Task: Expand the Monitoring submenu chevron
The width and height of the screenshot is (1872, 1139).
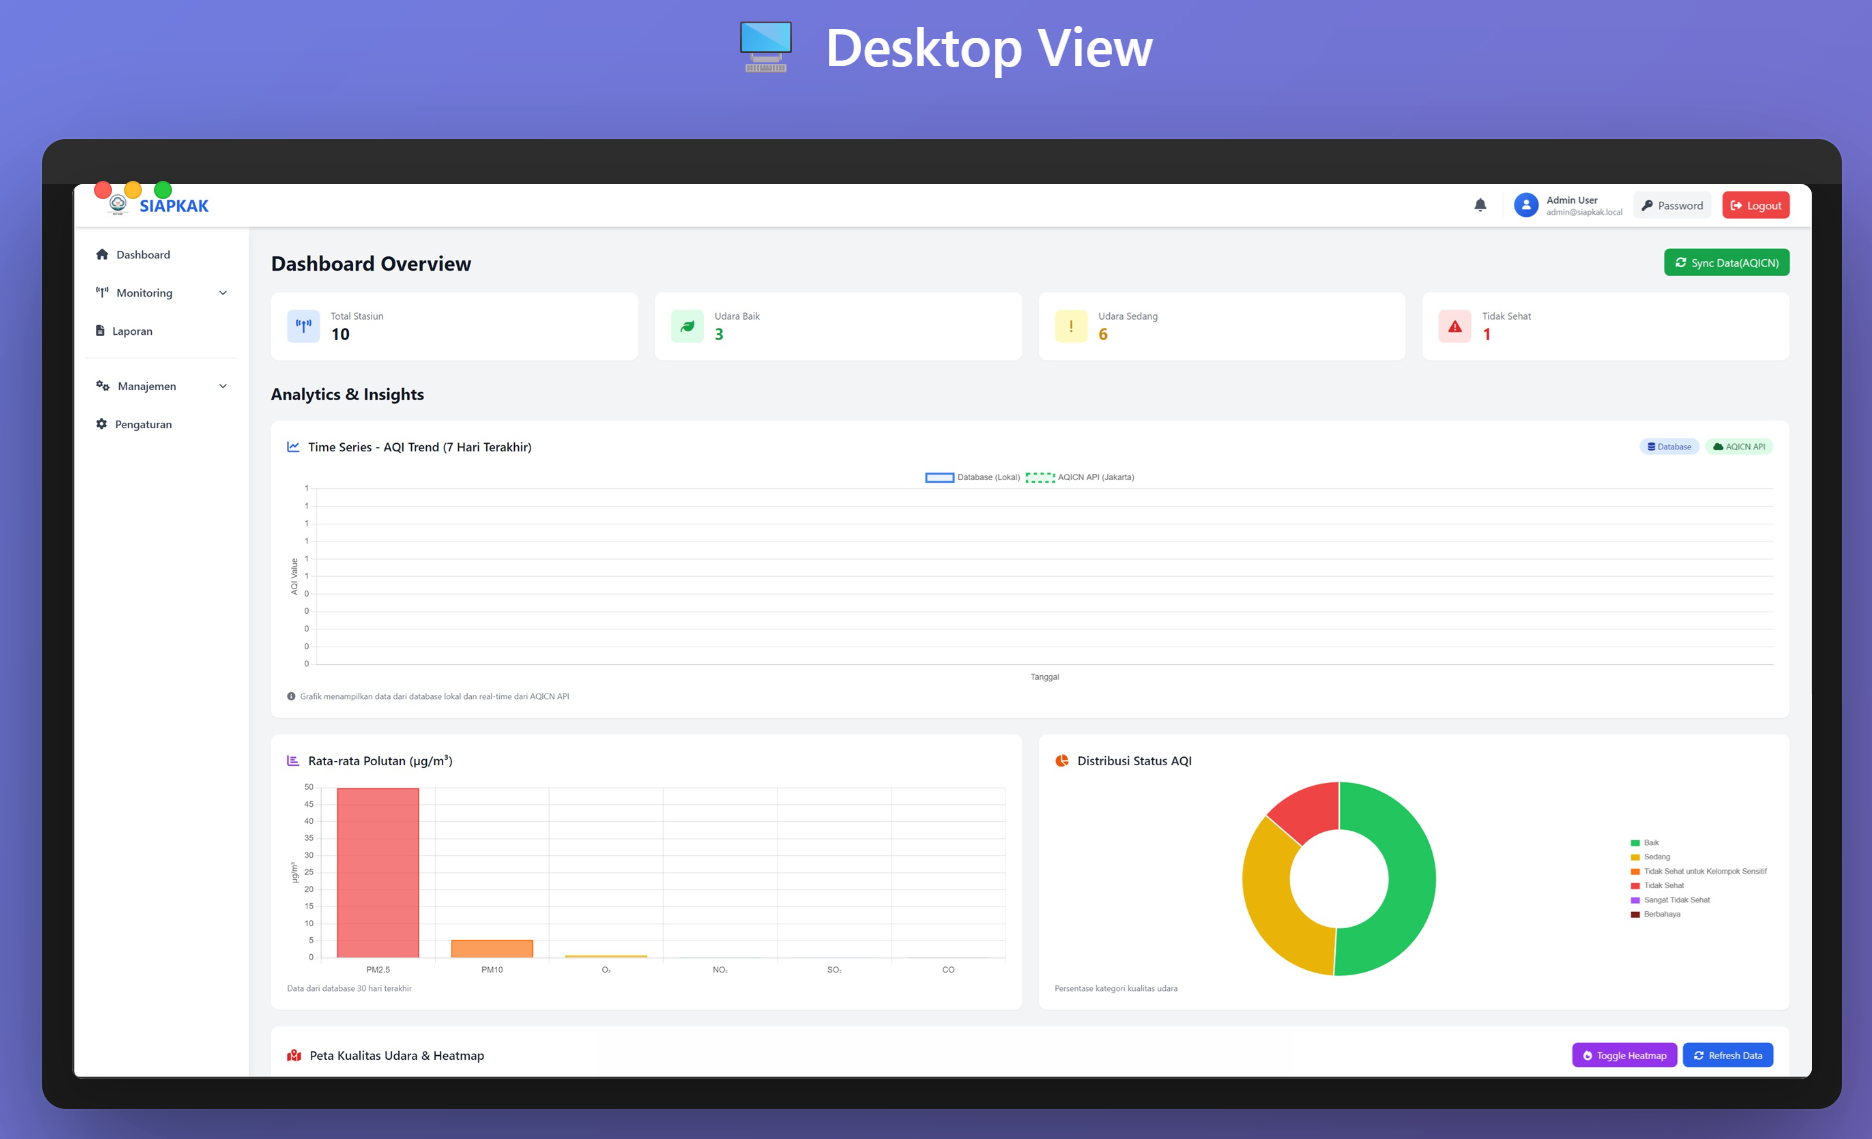Action: (223, 293)
